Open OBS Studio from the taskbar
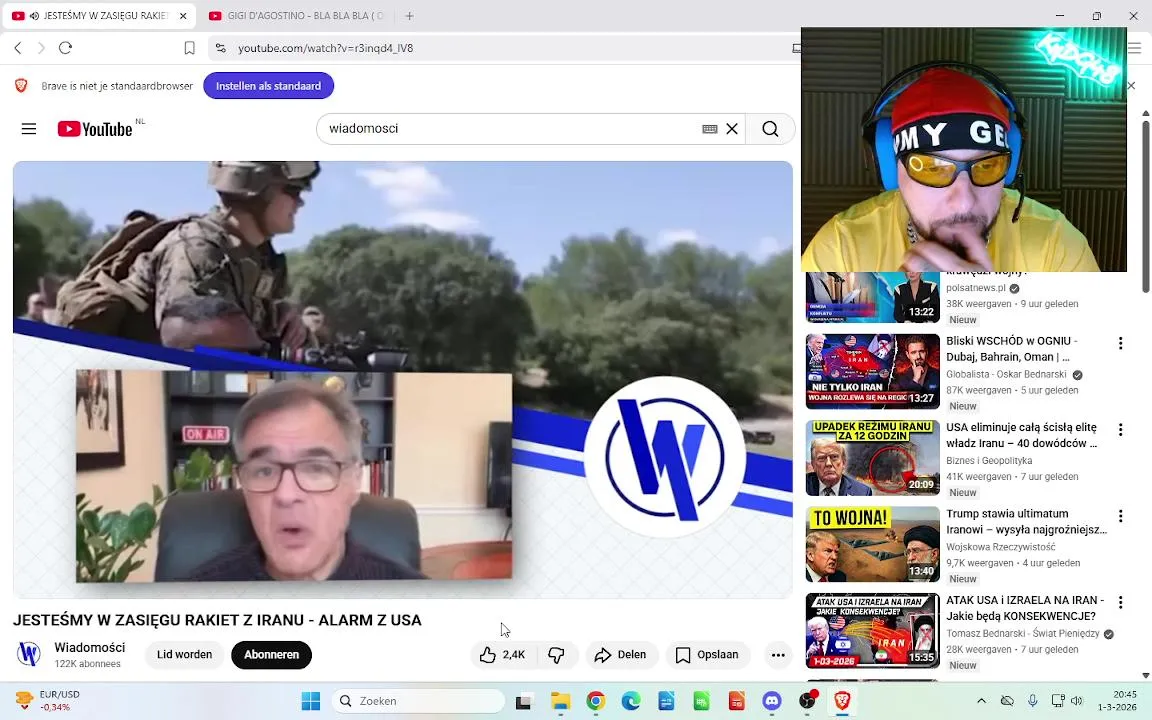The width and height of the screenshot is (1152, 720). click(807, 701)
